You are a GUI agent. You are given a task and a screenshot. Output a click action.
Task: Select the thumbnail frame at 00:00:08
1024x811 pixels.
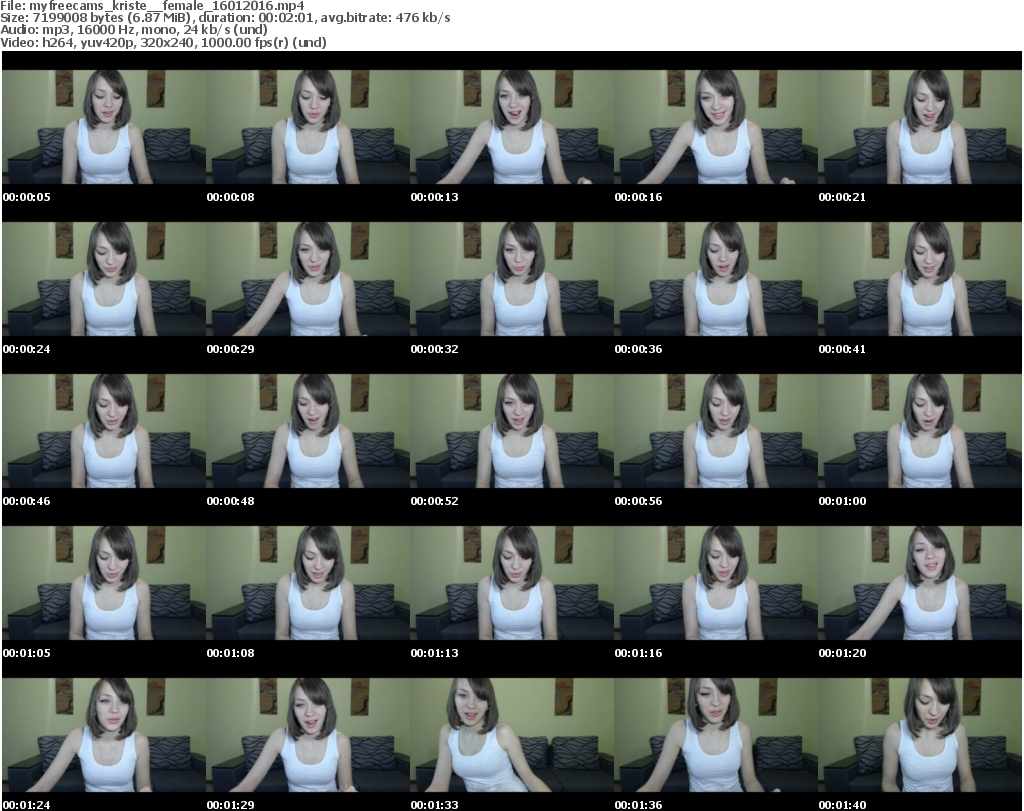pyautogui.click(x=308, y=127)
